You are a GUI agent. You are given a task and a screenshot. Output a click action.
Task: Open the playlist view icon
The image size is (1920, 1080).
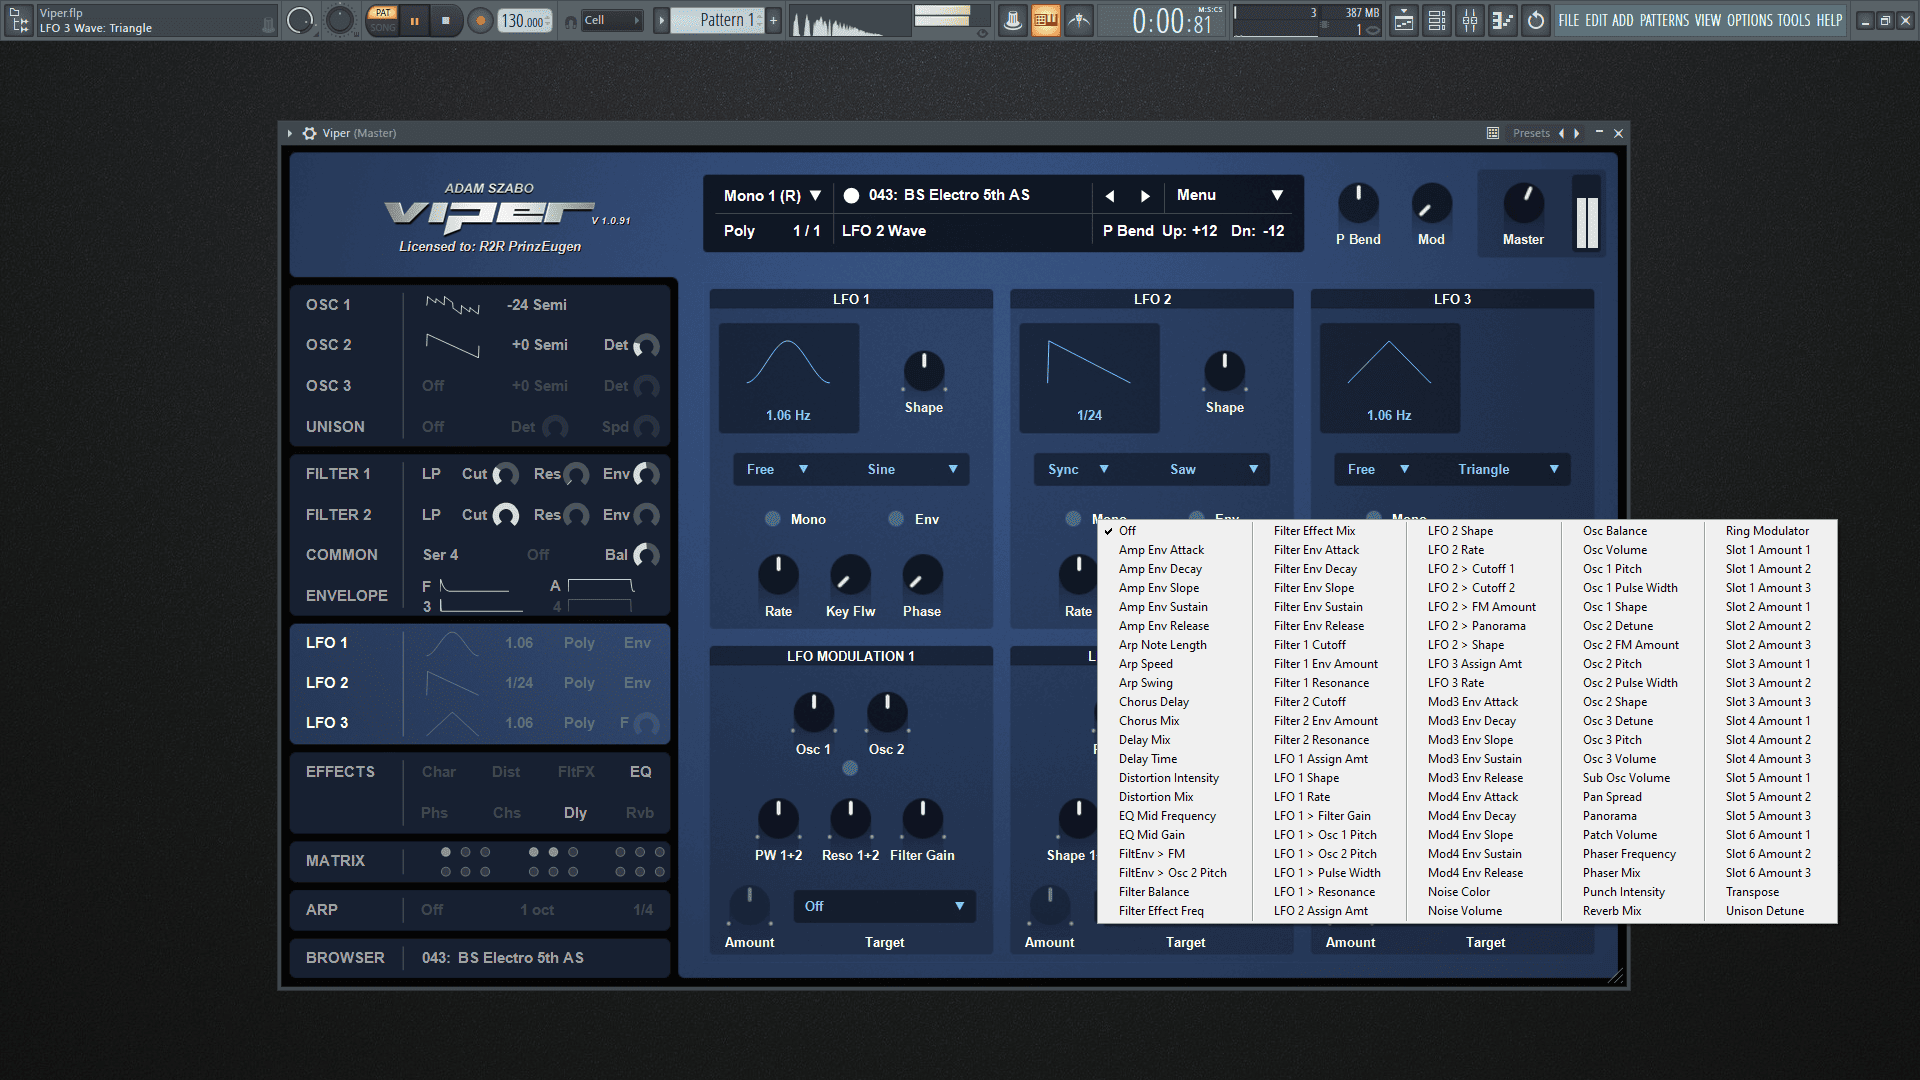click(1404, 20)
